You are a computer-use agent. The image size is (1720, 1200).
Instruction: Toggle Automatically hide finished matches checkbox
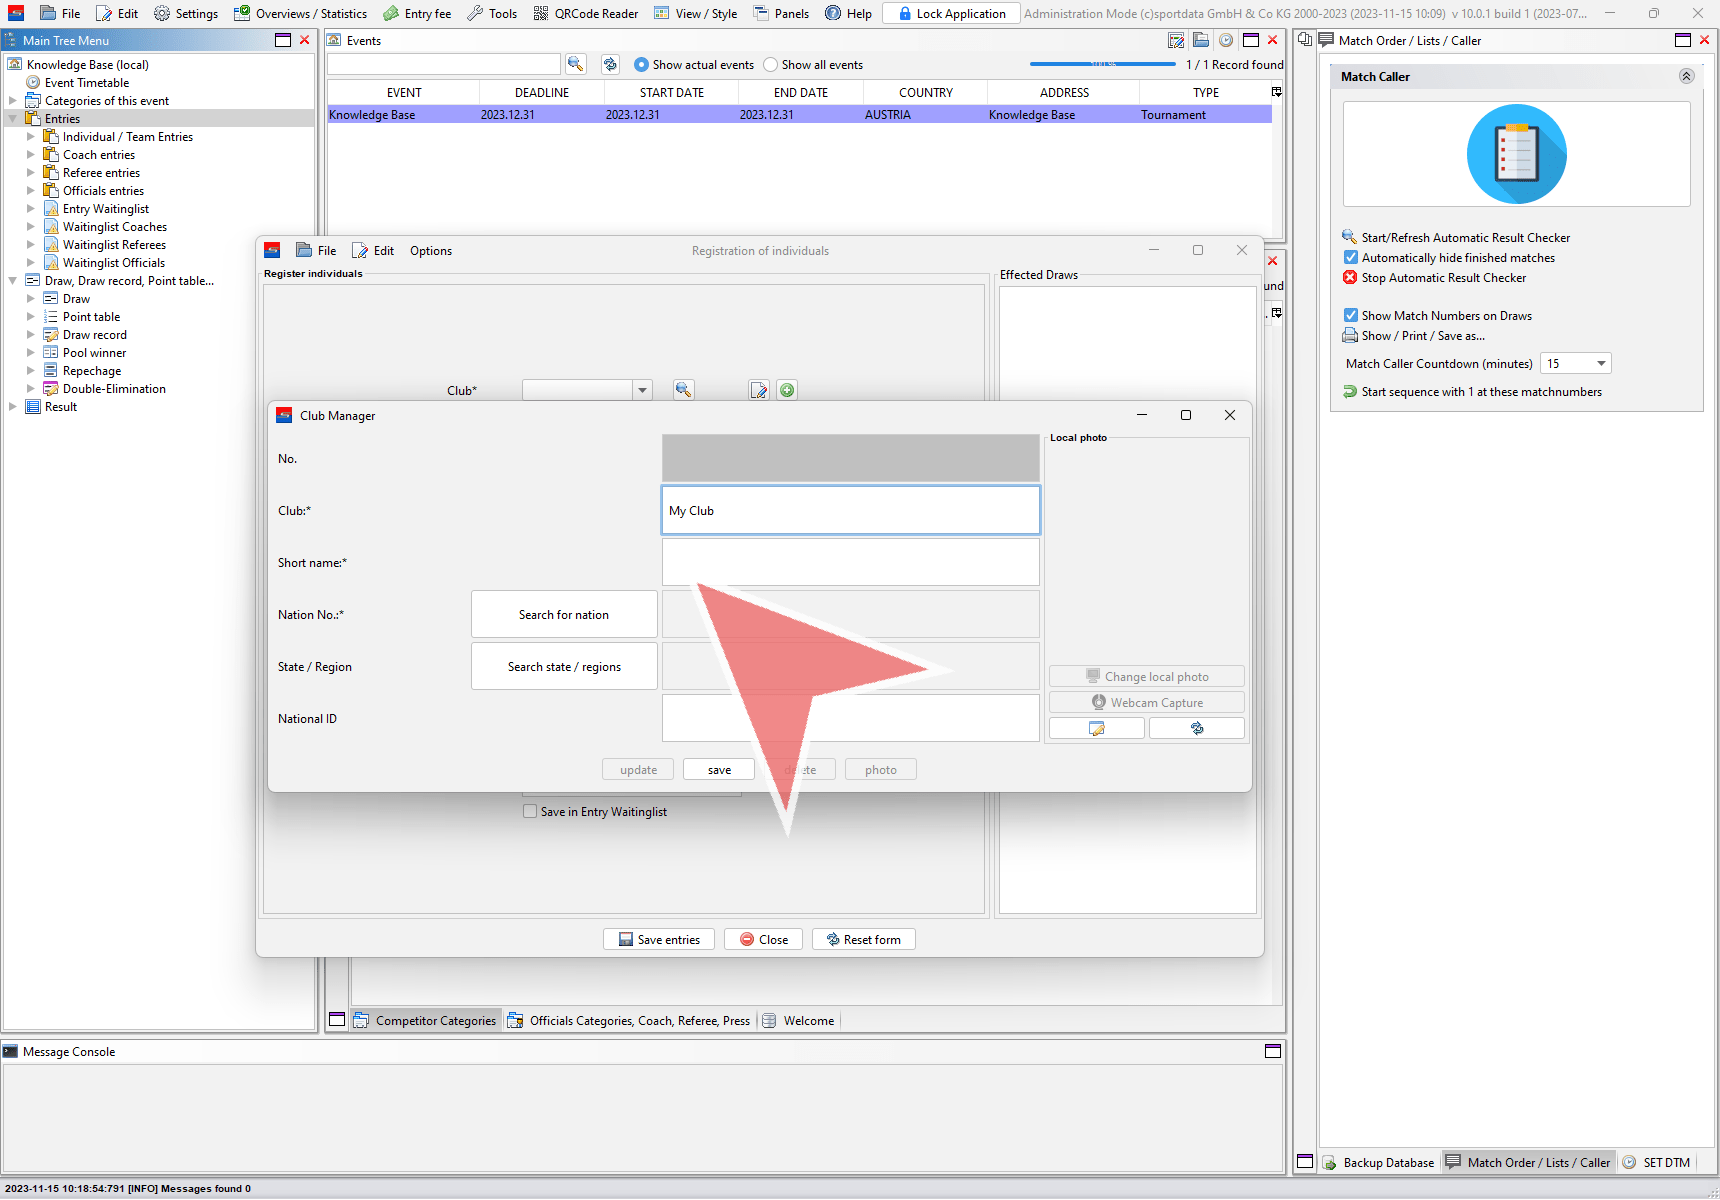[1350, 258]
